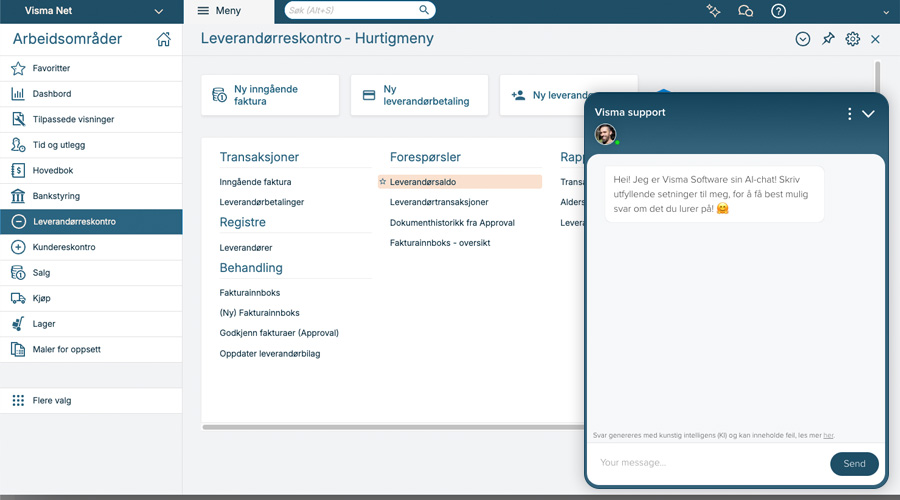Screen dimensions: 900x500
Task: Click the Flere valg grid icon
Action: (x=18, y=400)
